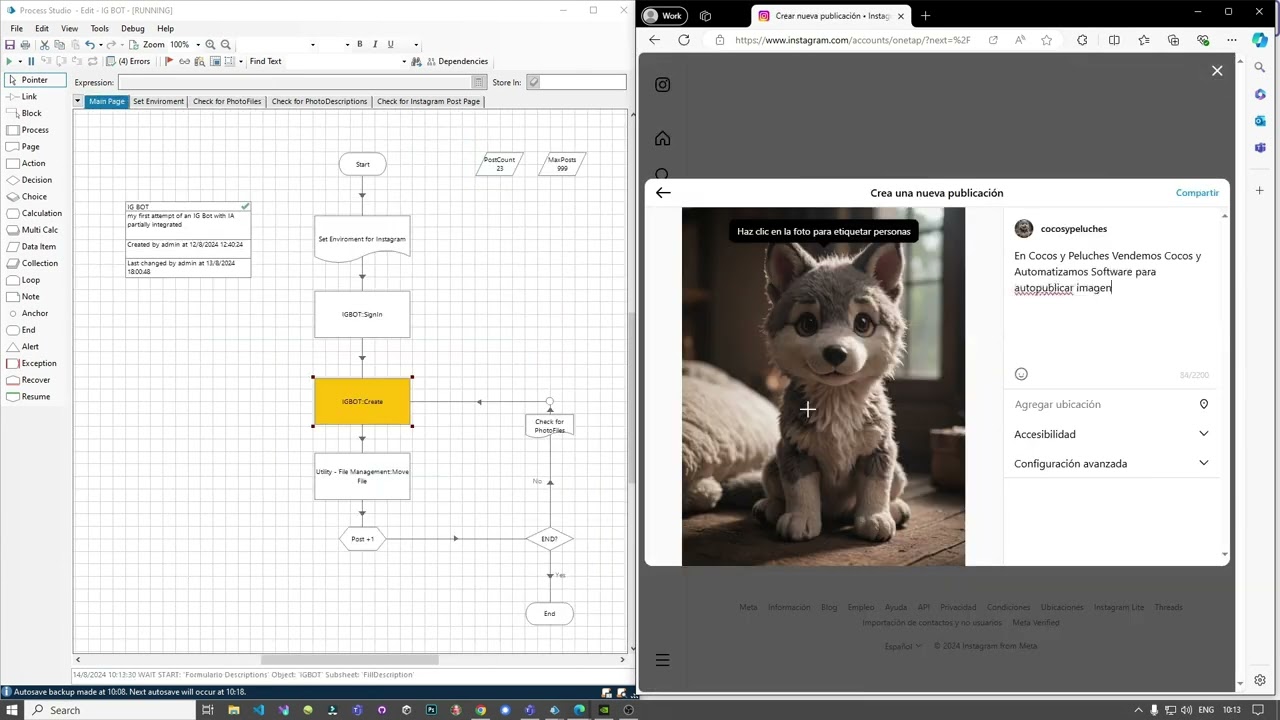Viewport: 1280px width, 720px height.
Task: Switch to Set Enviroment page tab
Action: pyautogui.click(x=158, y=101)
